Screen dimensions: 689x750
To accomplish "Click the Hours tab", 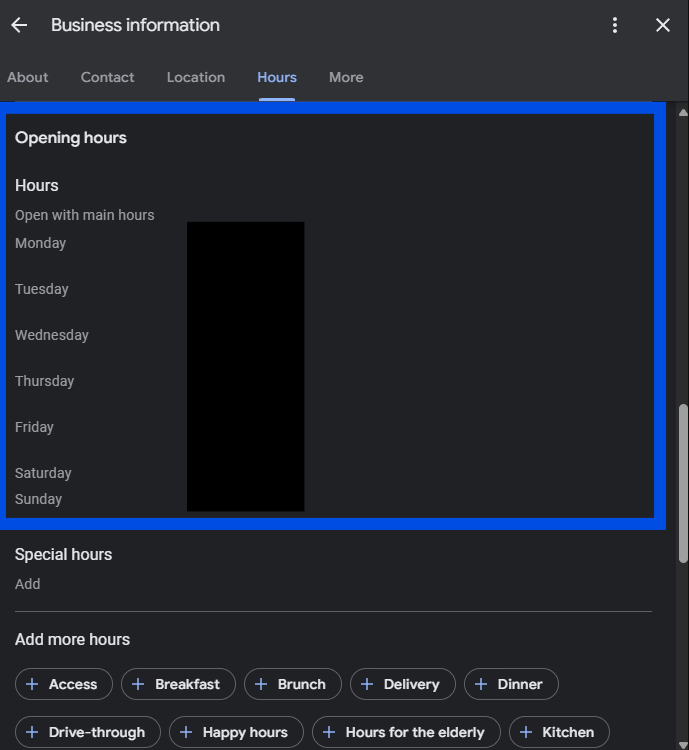I will coord(277,77).
